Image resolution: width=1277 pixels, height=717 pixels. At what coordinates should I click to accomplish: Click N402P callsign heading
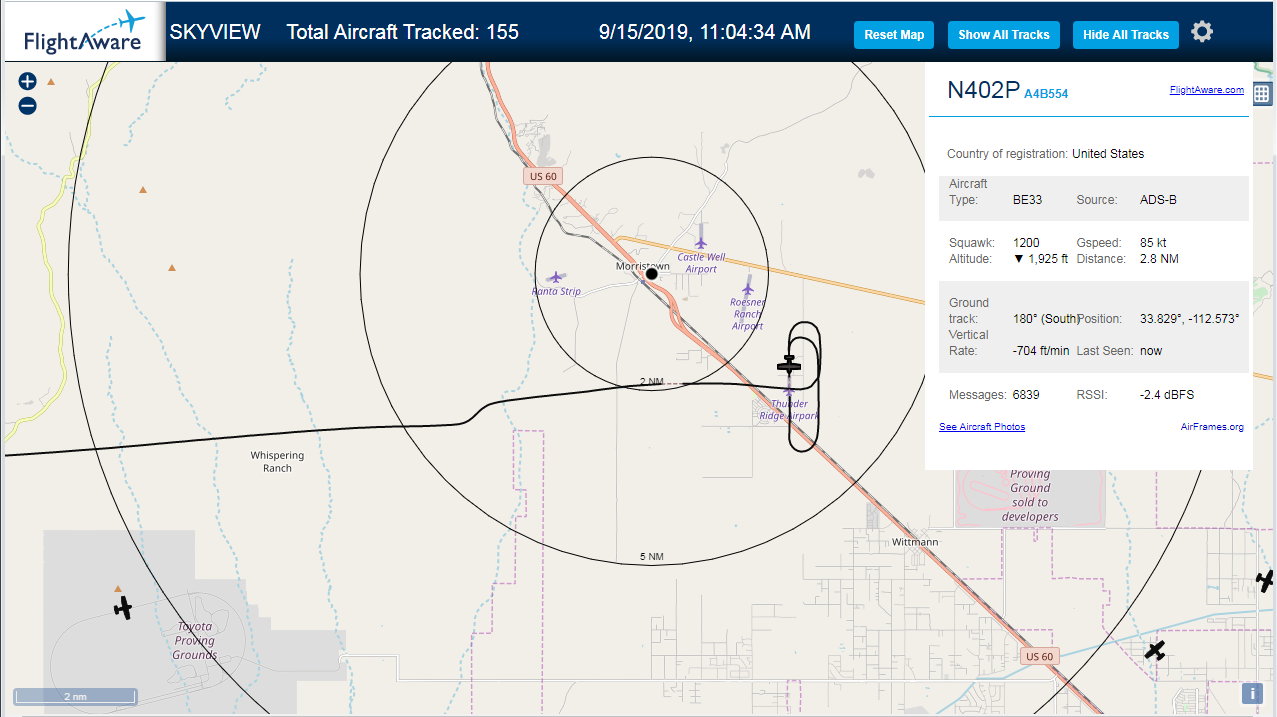coord(983,90)
